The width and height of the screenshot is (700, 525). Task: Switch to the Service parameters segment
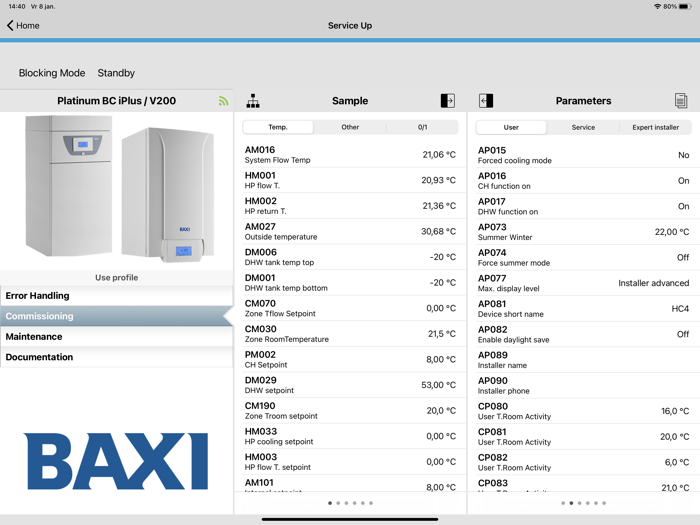click(x=583, y=127)
